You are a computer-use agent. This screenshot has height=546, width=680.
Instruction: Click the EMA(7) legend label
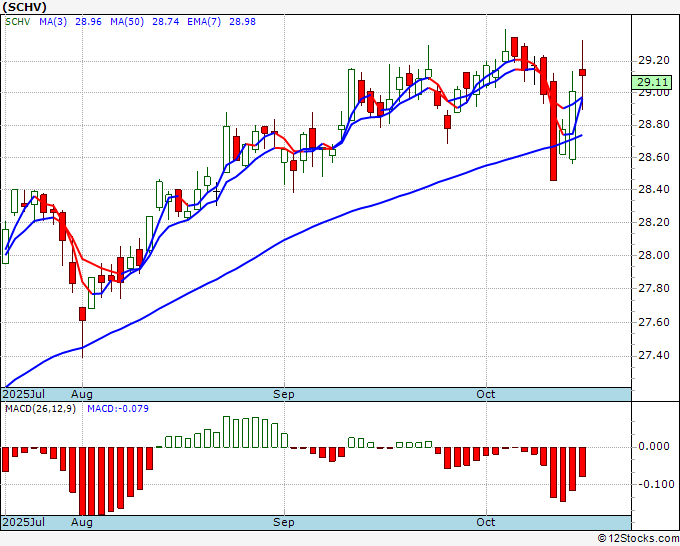tap(204, 22)
